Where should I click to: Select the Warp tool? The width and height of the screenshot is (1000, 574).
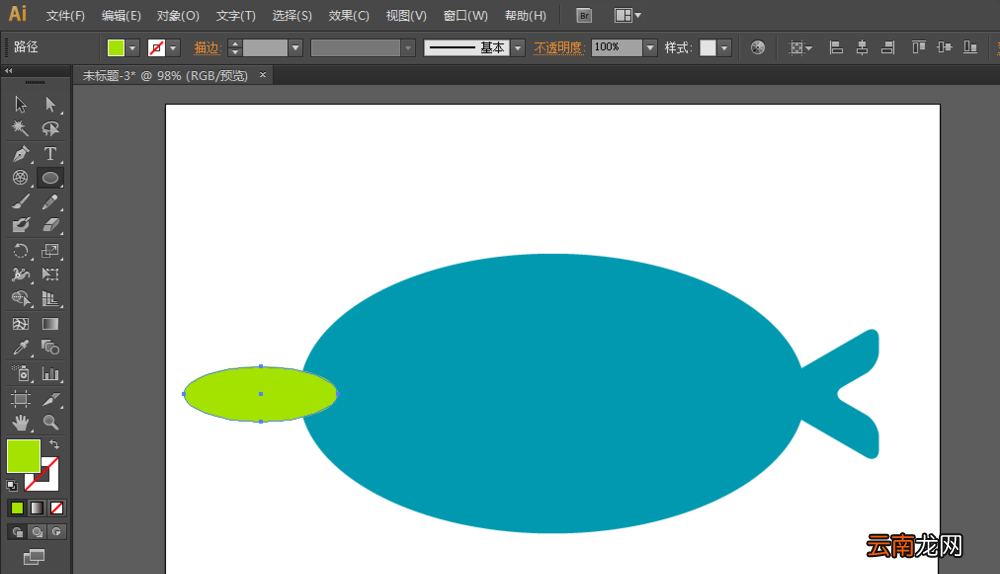point(20,275)
